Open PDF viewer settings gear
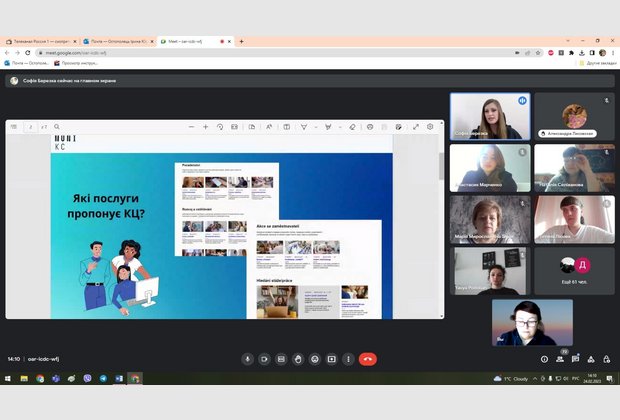620x420 pixels. click(x=430, y=127)
